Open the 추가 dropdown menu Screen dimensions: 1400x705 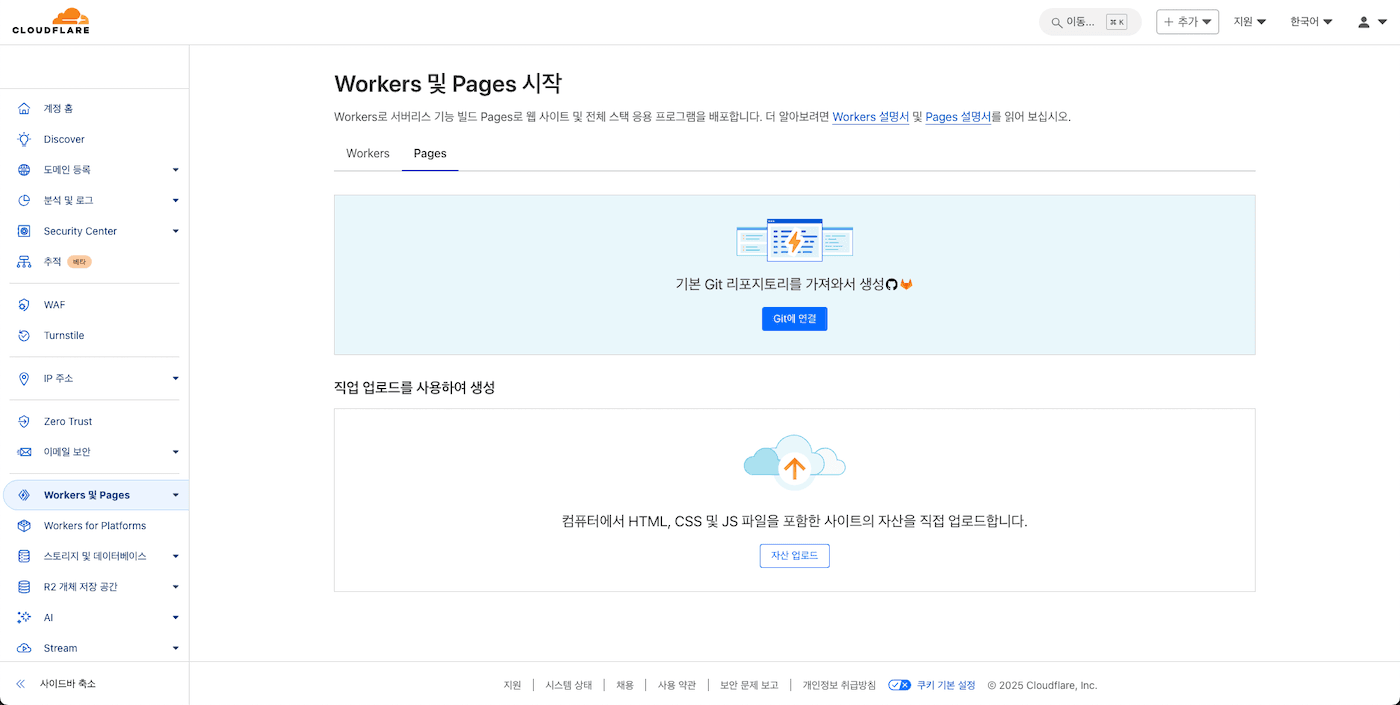1187,20
